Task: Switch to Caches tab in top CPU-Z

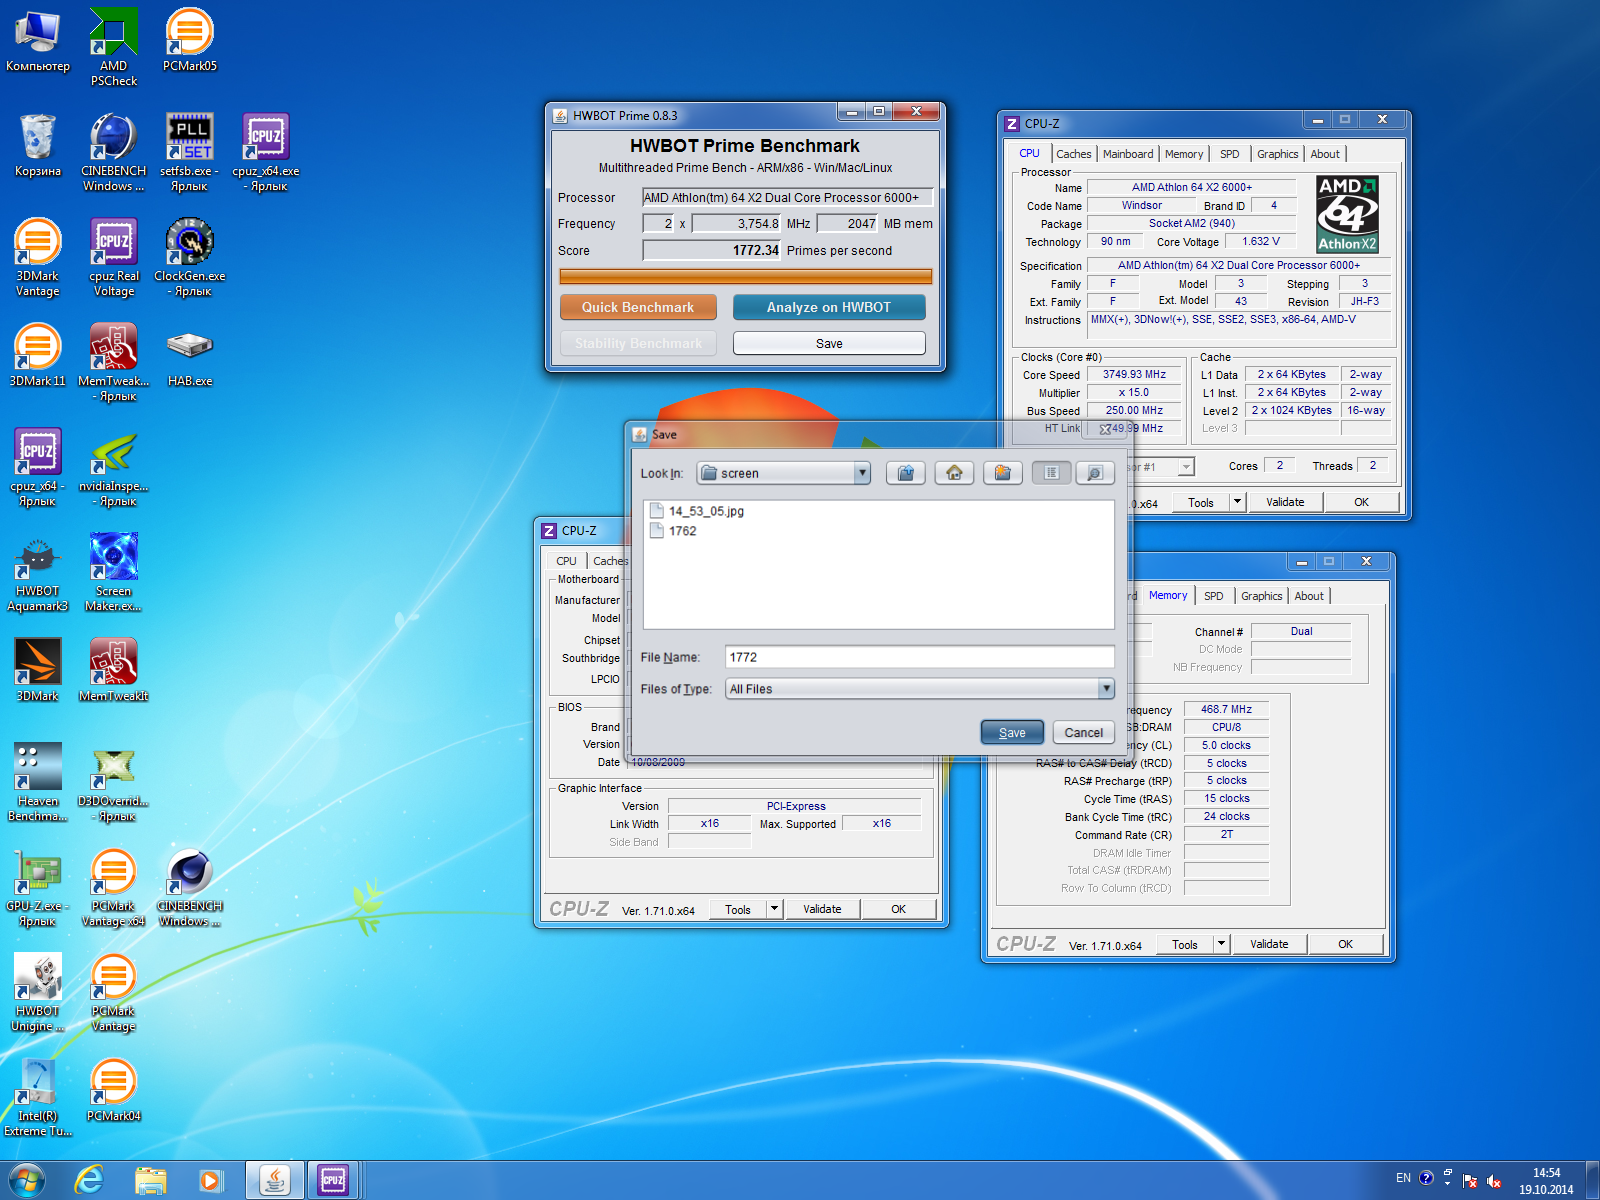Action: tap(1074, 154)
